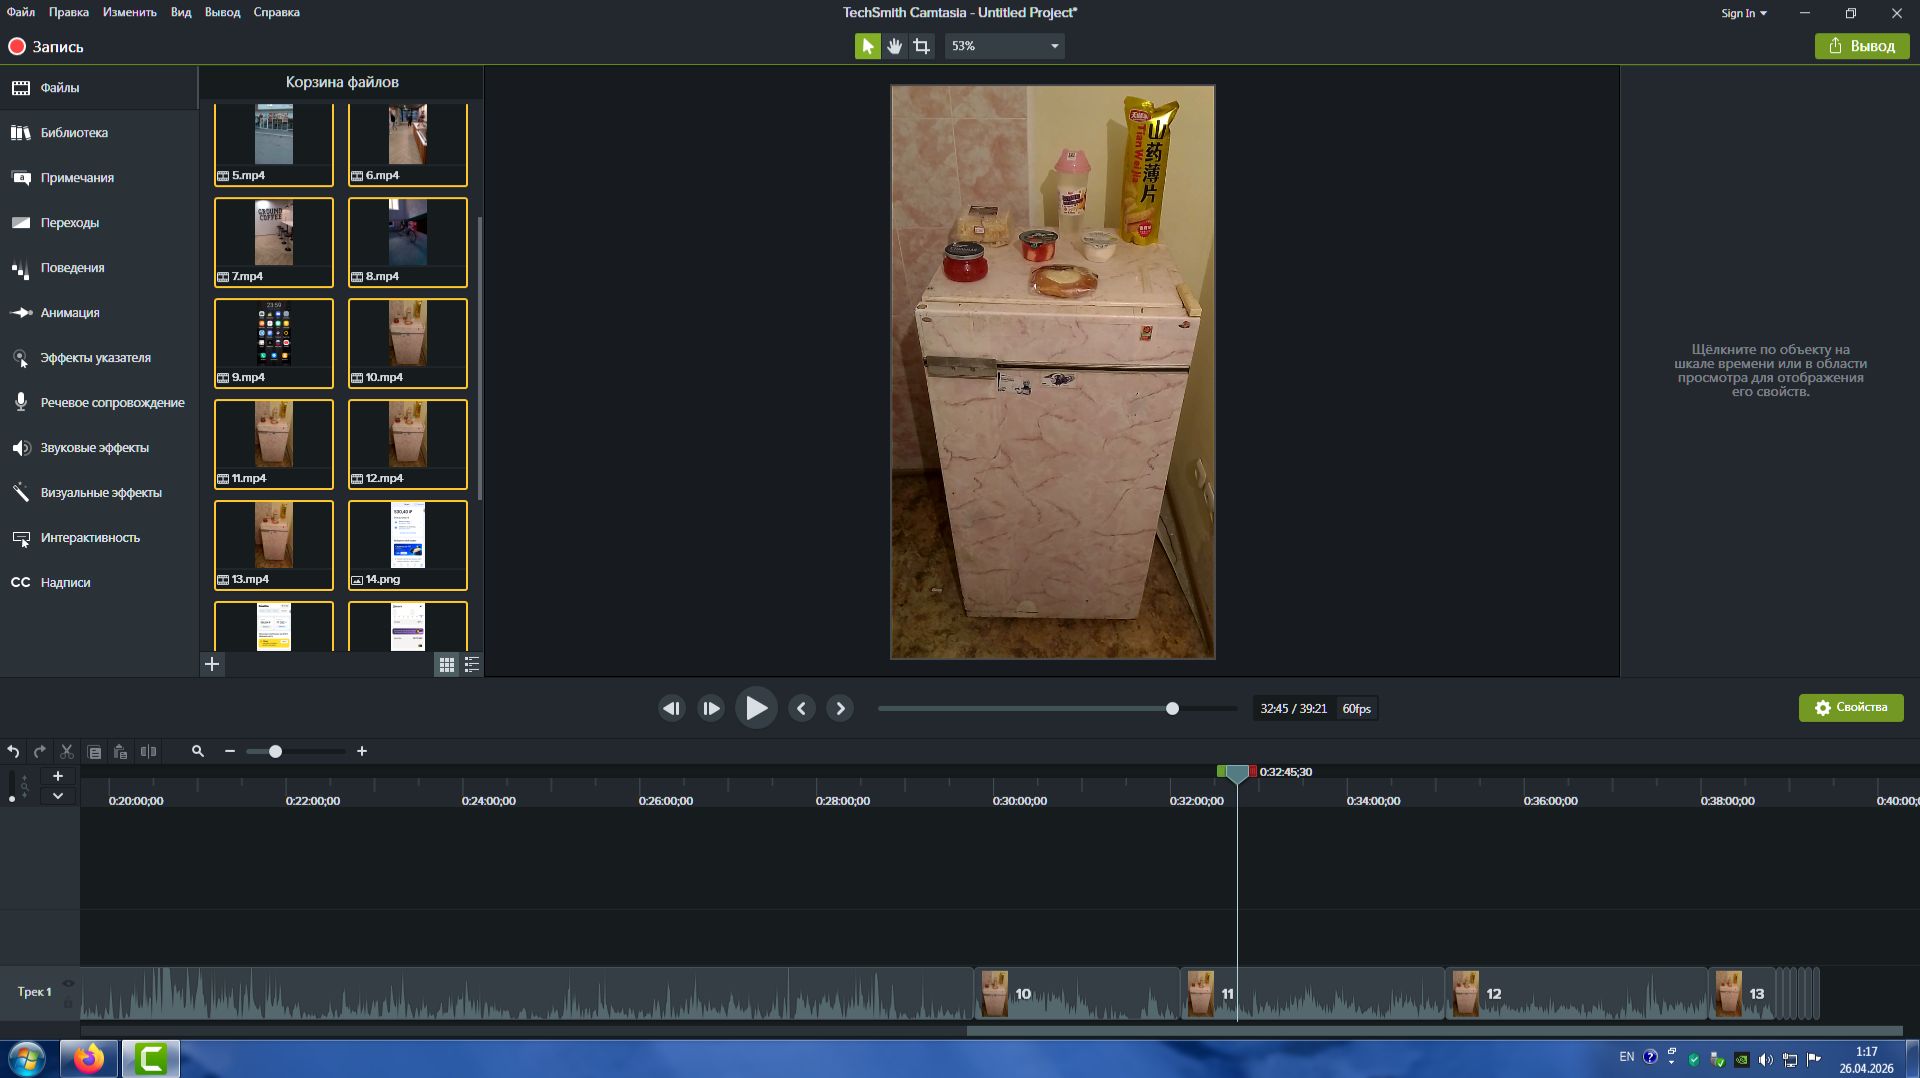
Task: Open the Переходы transitions panel
Action: [99, 223]
